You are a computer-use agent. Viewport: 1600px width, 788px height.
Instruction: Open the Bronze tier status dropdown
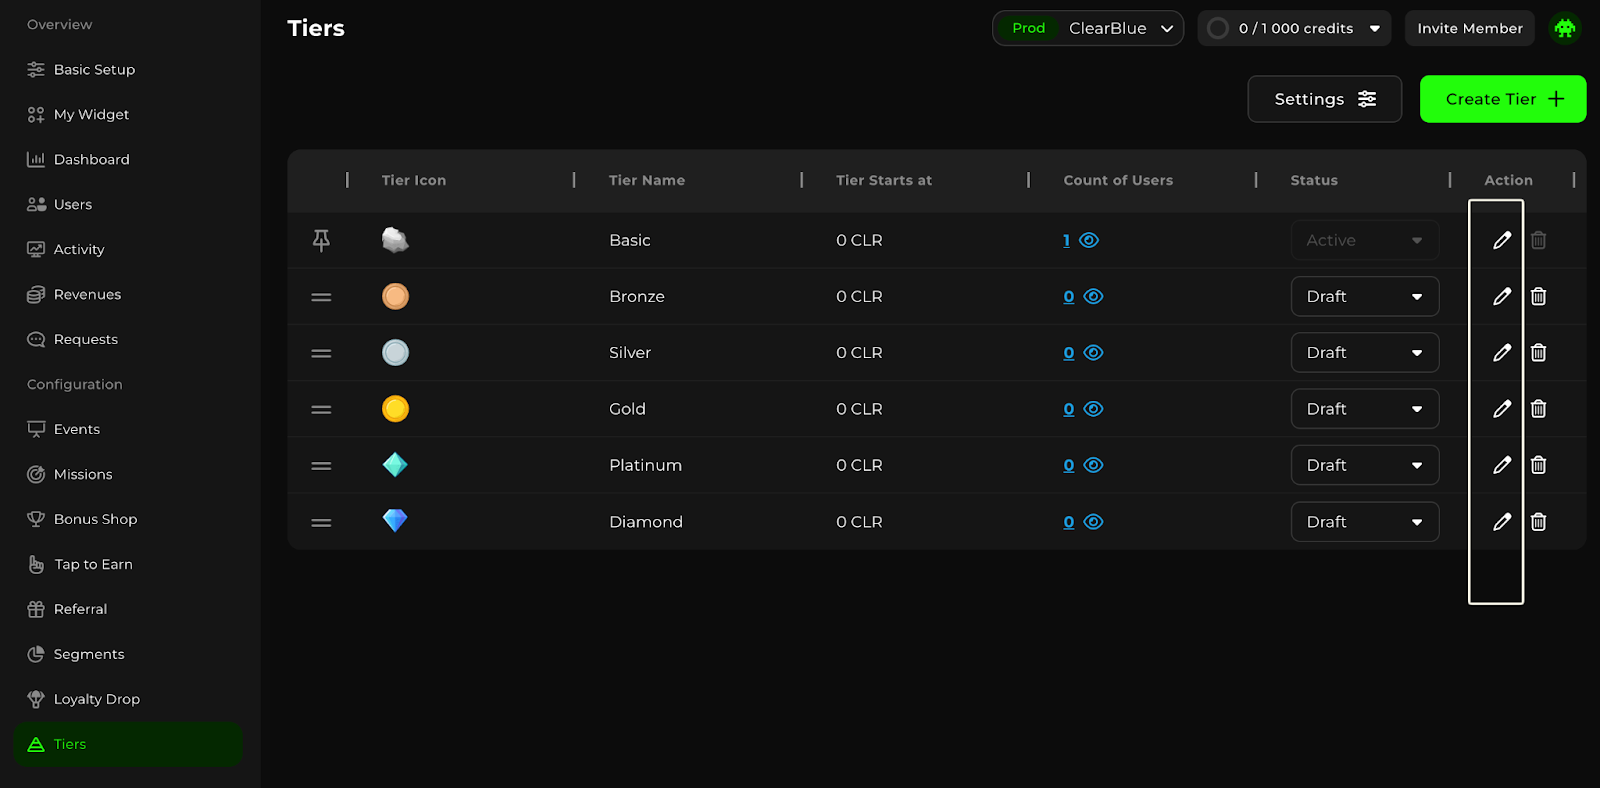pyautogui.click(x=1364, y=297)
